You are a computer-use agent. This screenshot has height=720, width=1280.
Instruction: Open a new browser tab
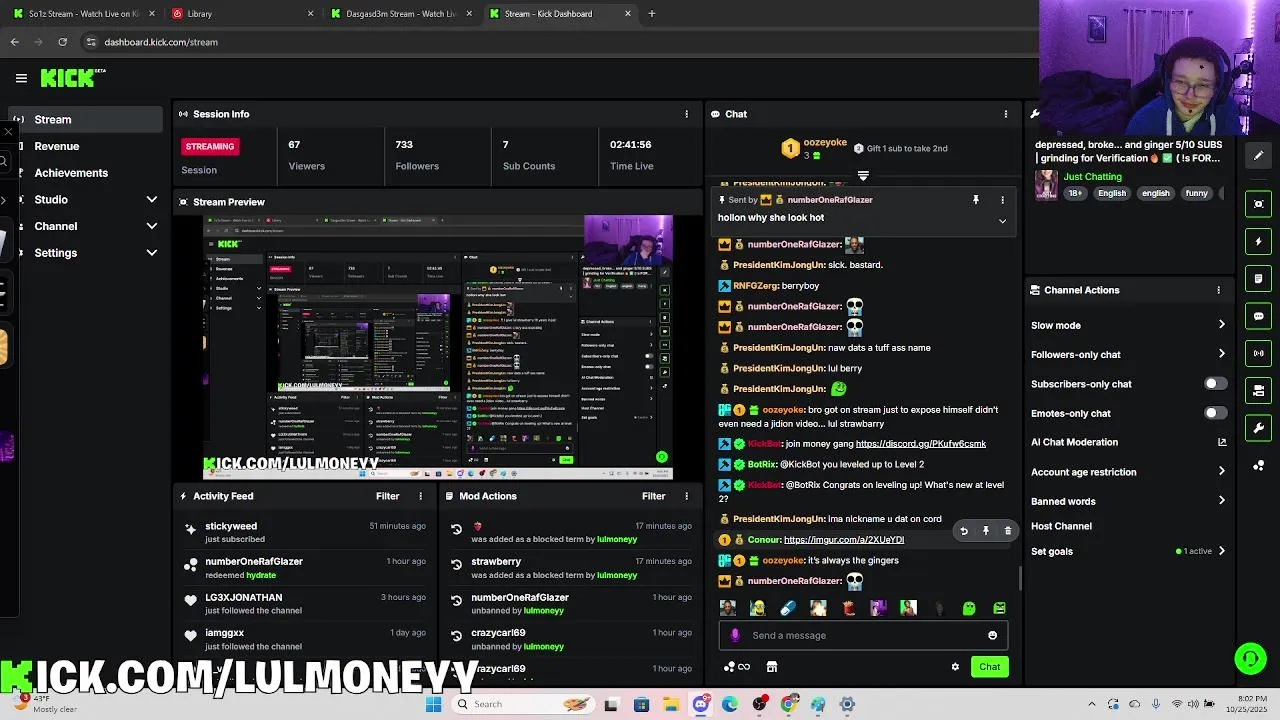[651, 14]
